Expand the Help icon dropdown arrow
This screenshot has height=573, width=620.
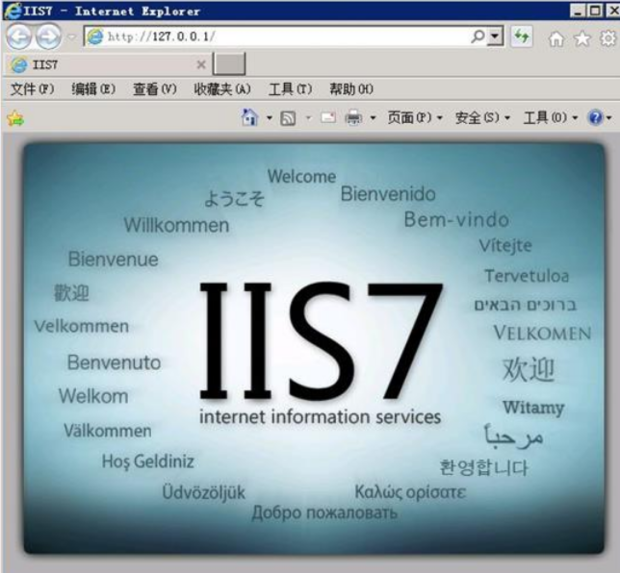point(609,118)
